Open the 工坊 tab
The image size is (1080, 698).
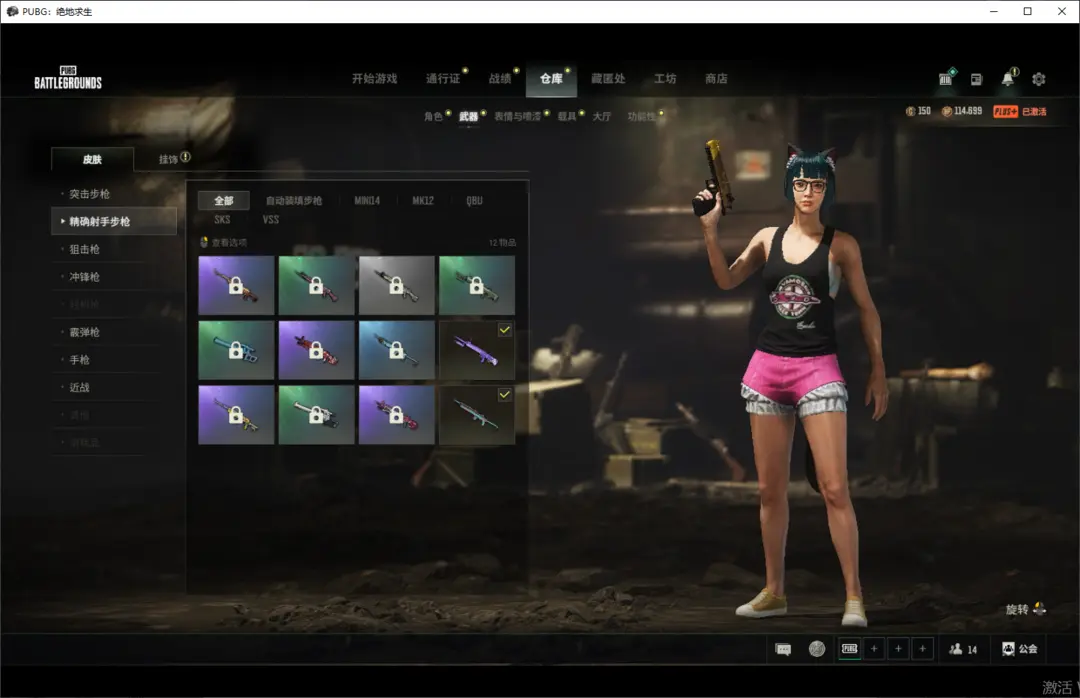point(665,79)
